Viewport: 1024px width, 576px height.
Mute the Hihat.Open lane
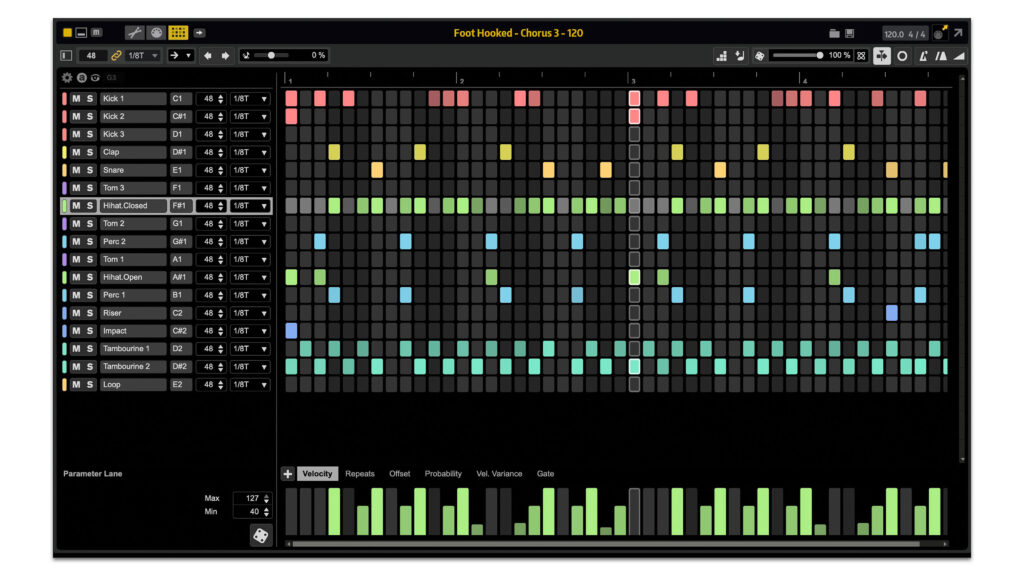(x=76, y=277)
